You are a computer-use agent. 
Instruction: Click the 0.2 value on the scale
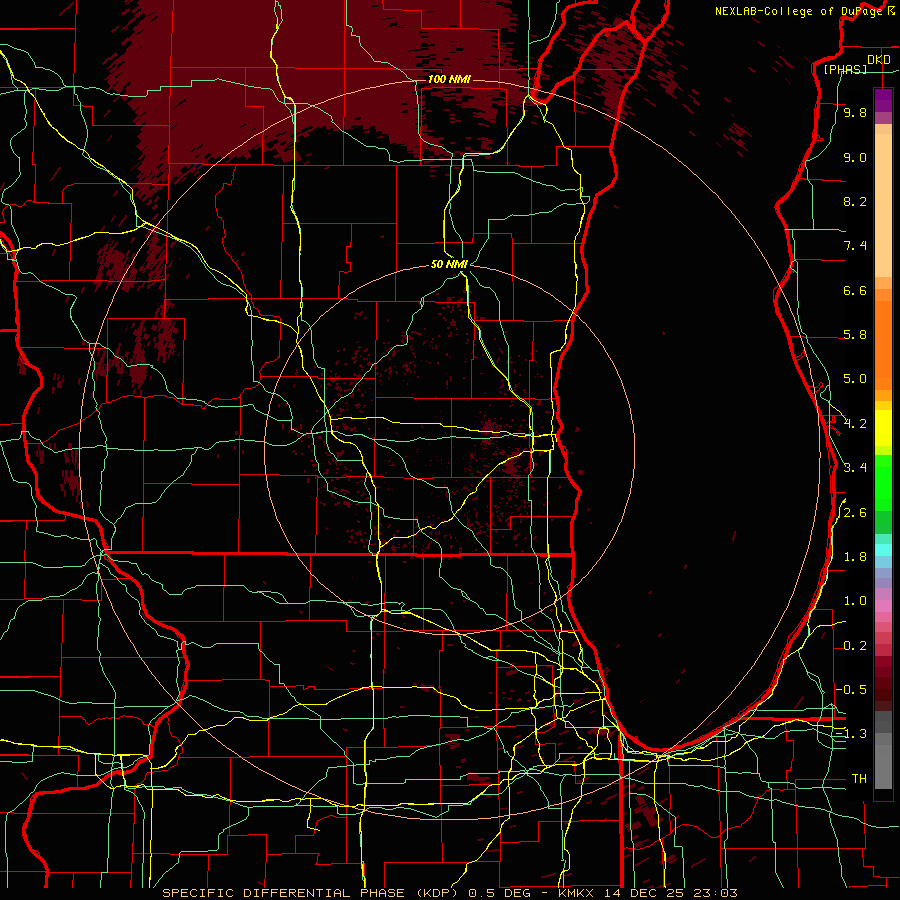(855, 646)
